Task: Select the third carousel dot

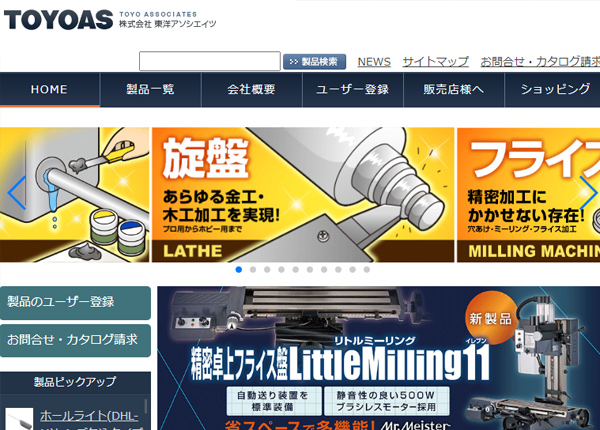Action: tap(267, 270)
